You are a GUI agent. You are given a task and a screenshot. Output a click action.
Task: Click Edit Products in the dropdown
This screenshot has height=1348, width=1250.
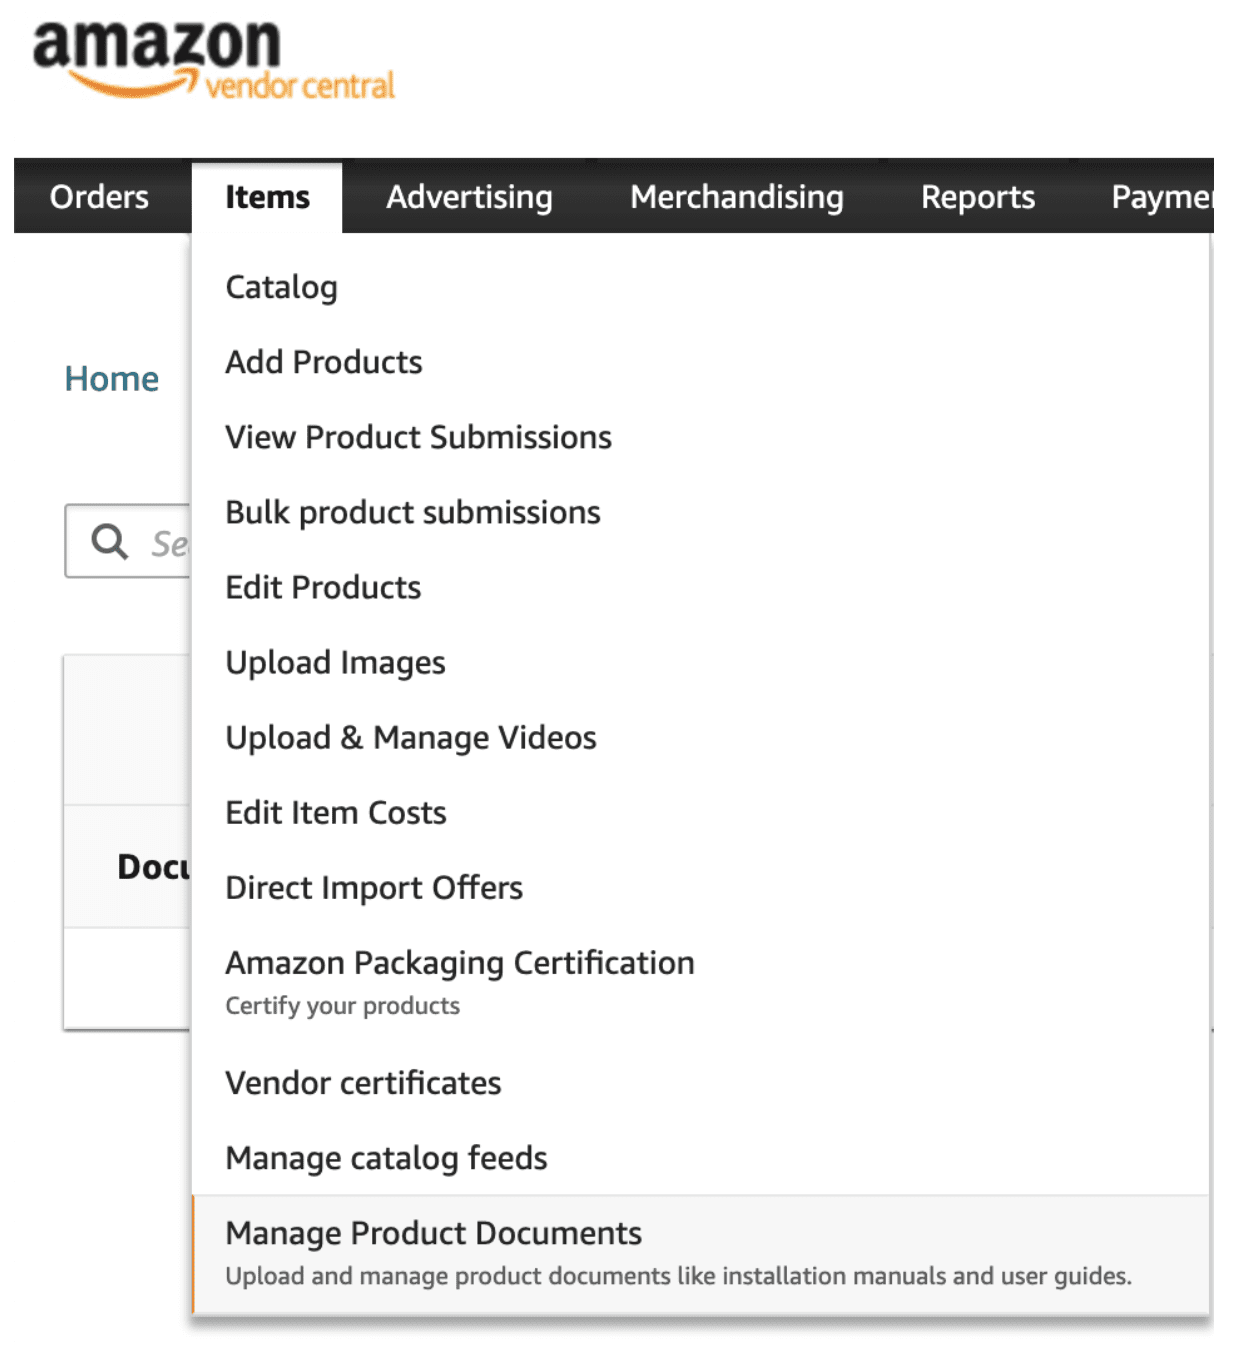coord(323,587)
